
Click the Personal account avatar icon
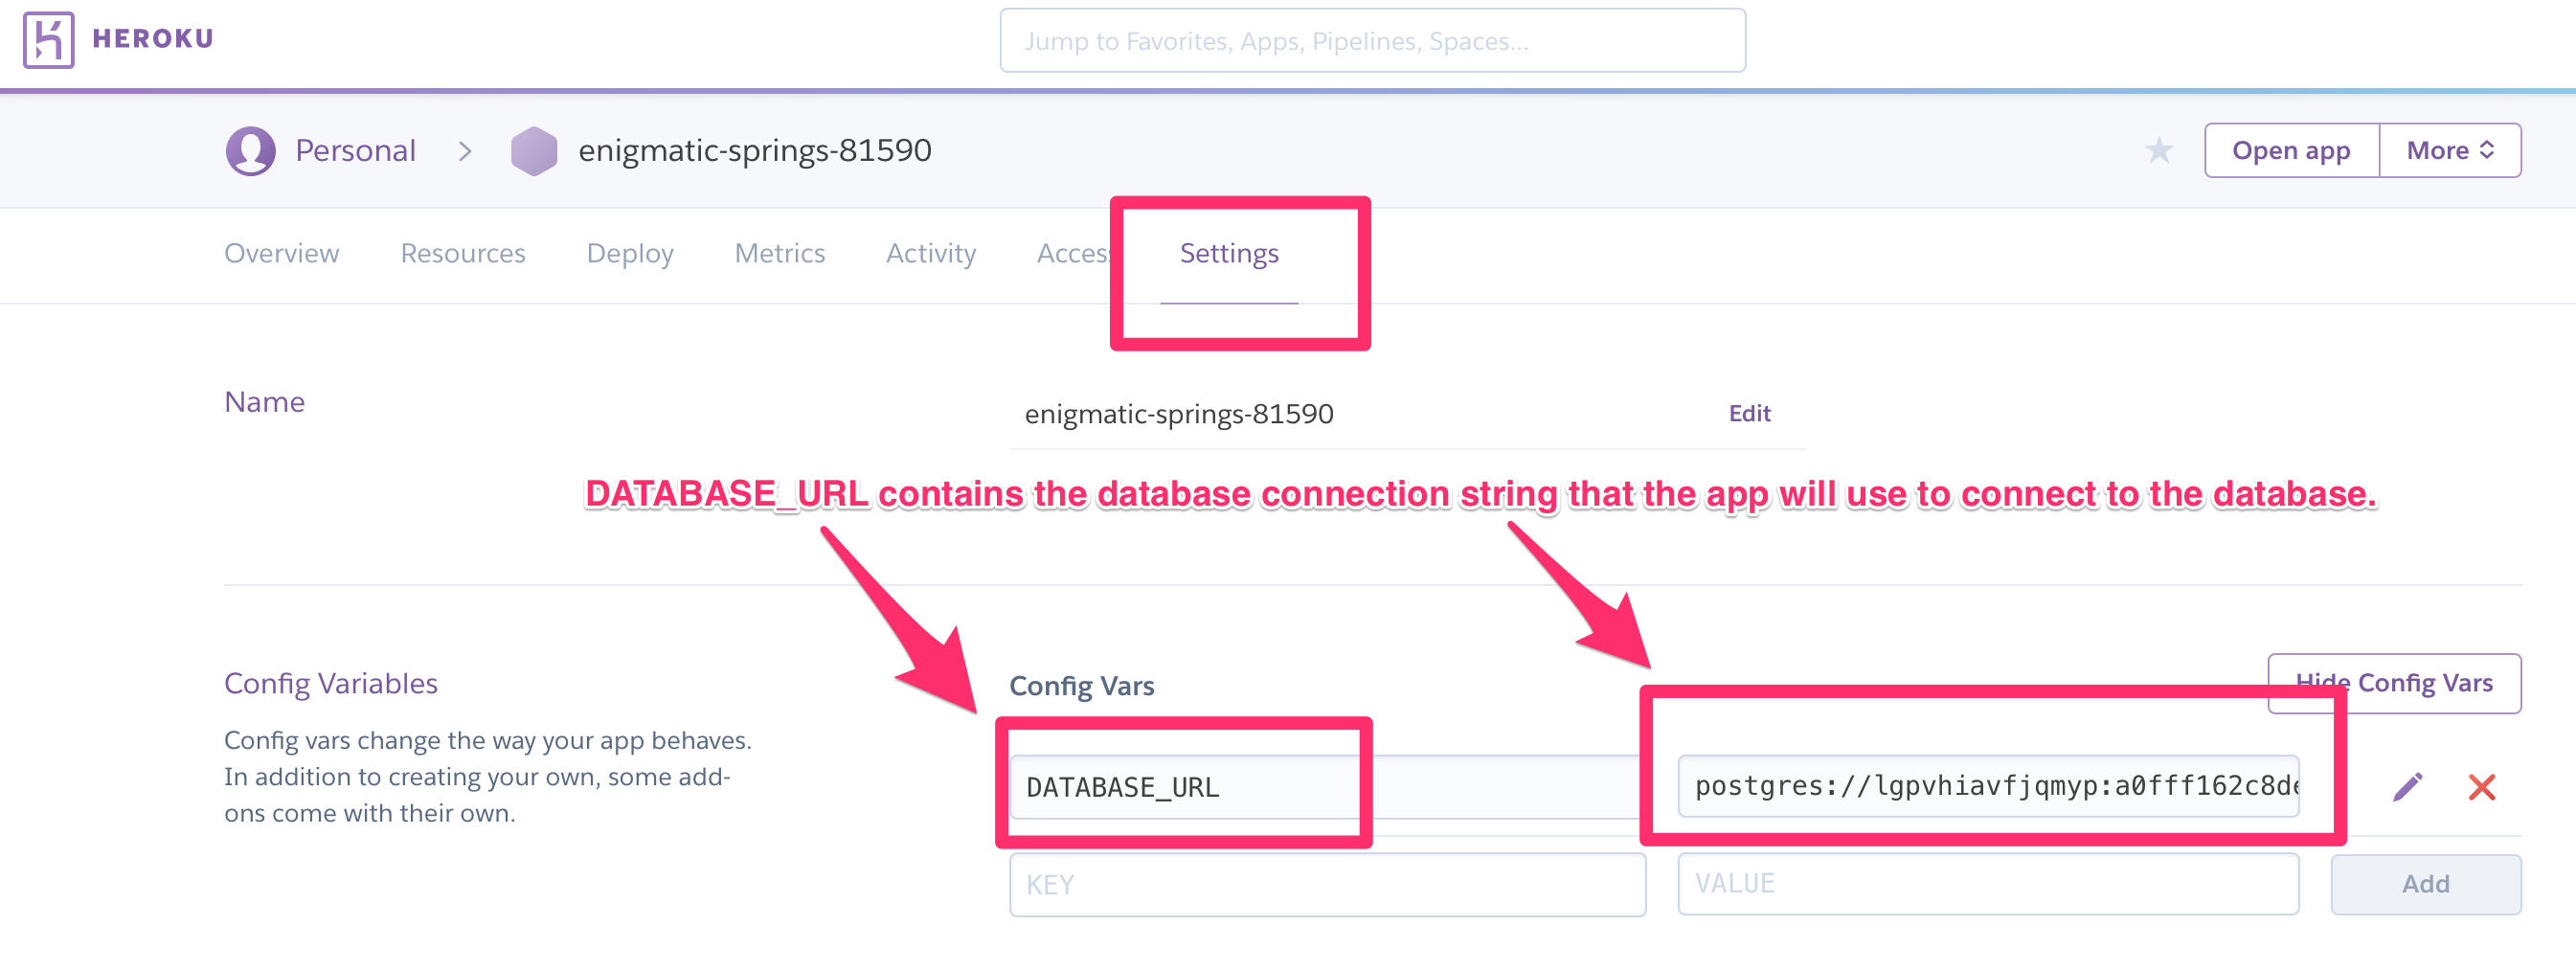click(x=250, y=151)
